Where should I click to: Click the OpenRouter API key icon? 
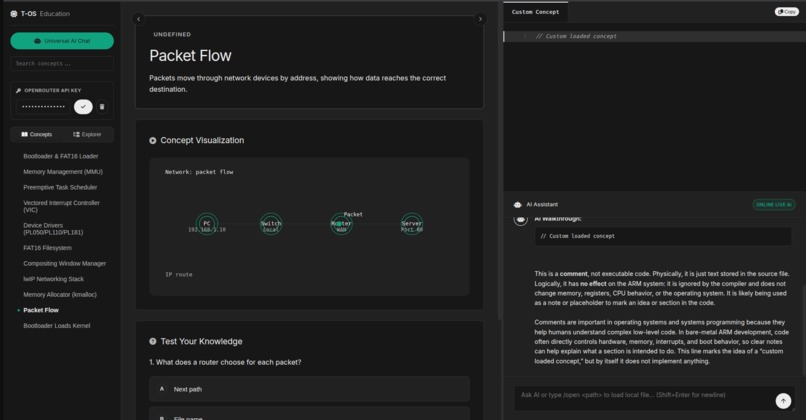coord(19,90)
